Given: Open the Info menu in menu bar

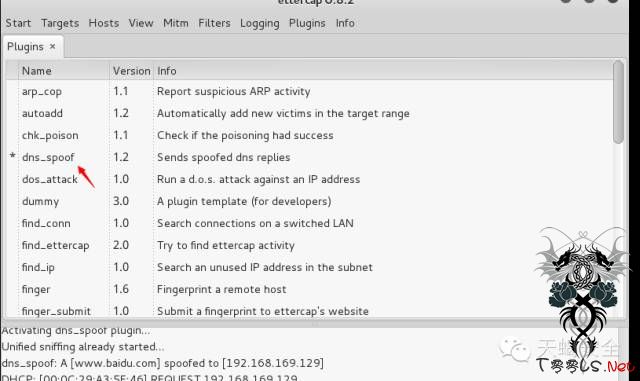Looking at the screenshot, I should [345, 23].
